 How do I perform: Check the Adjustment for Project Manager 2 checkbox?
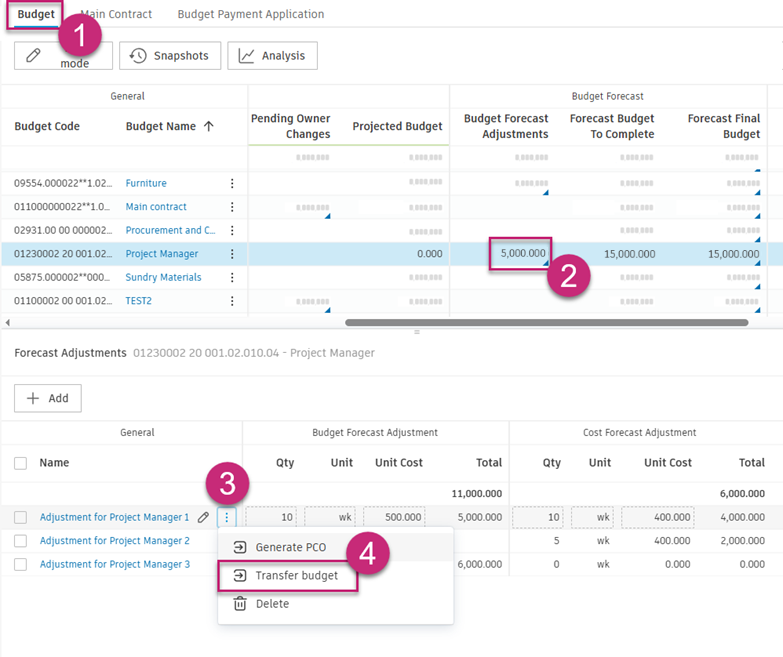(20, 541)
